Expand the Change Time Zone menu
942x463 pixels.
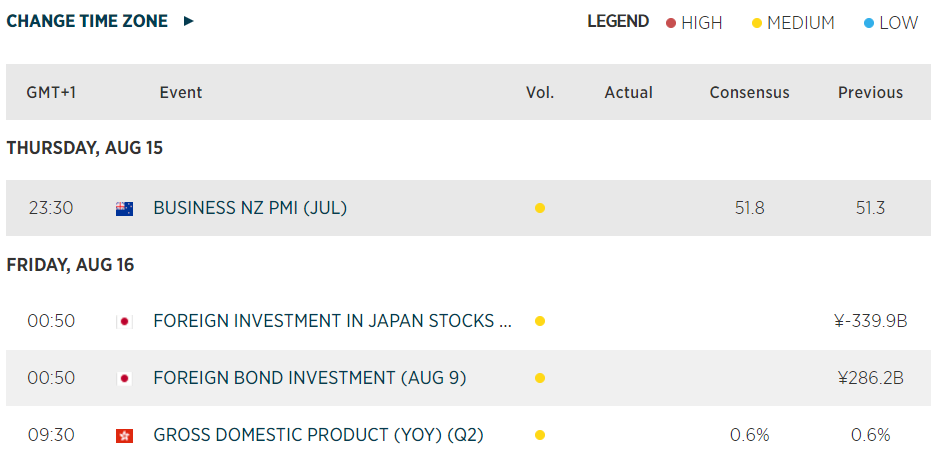click(x=87, y=21)
